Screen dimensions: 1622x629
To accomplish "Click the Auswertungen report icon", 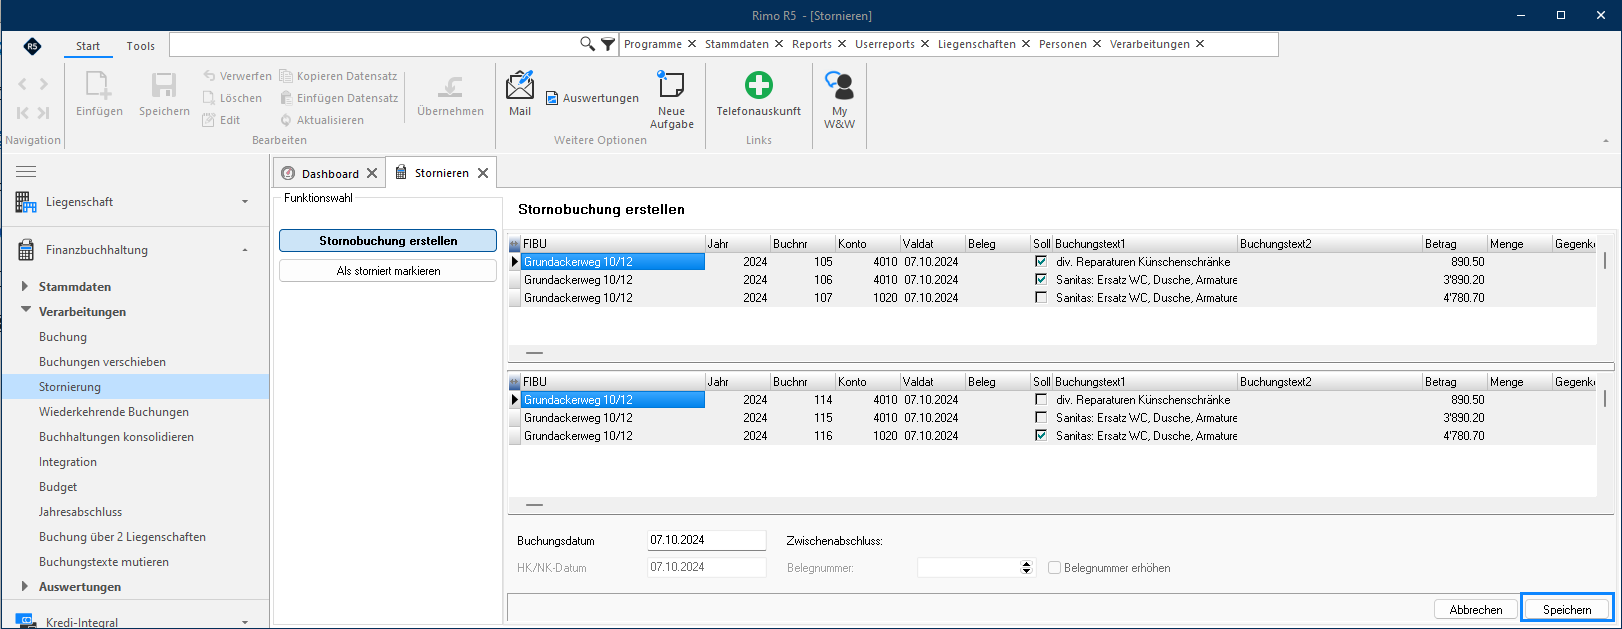I will point(552,98).
